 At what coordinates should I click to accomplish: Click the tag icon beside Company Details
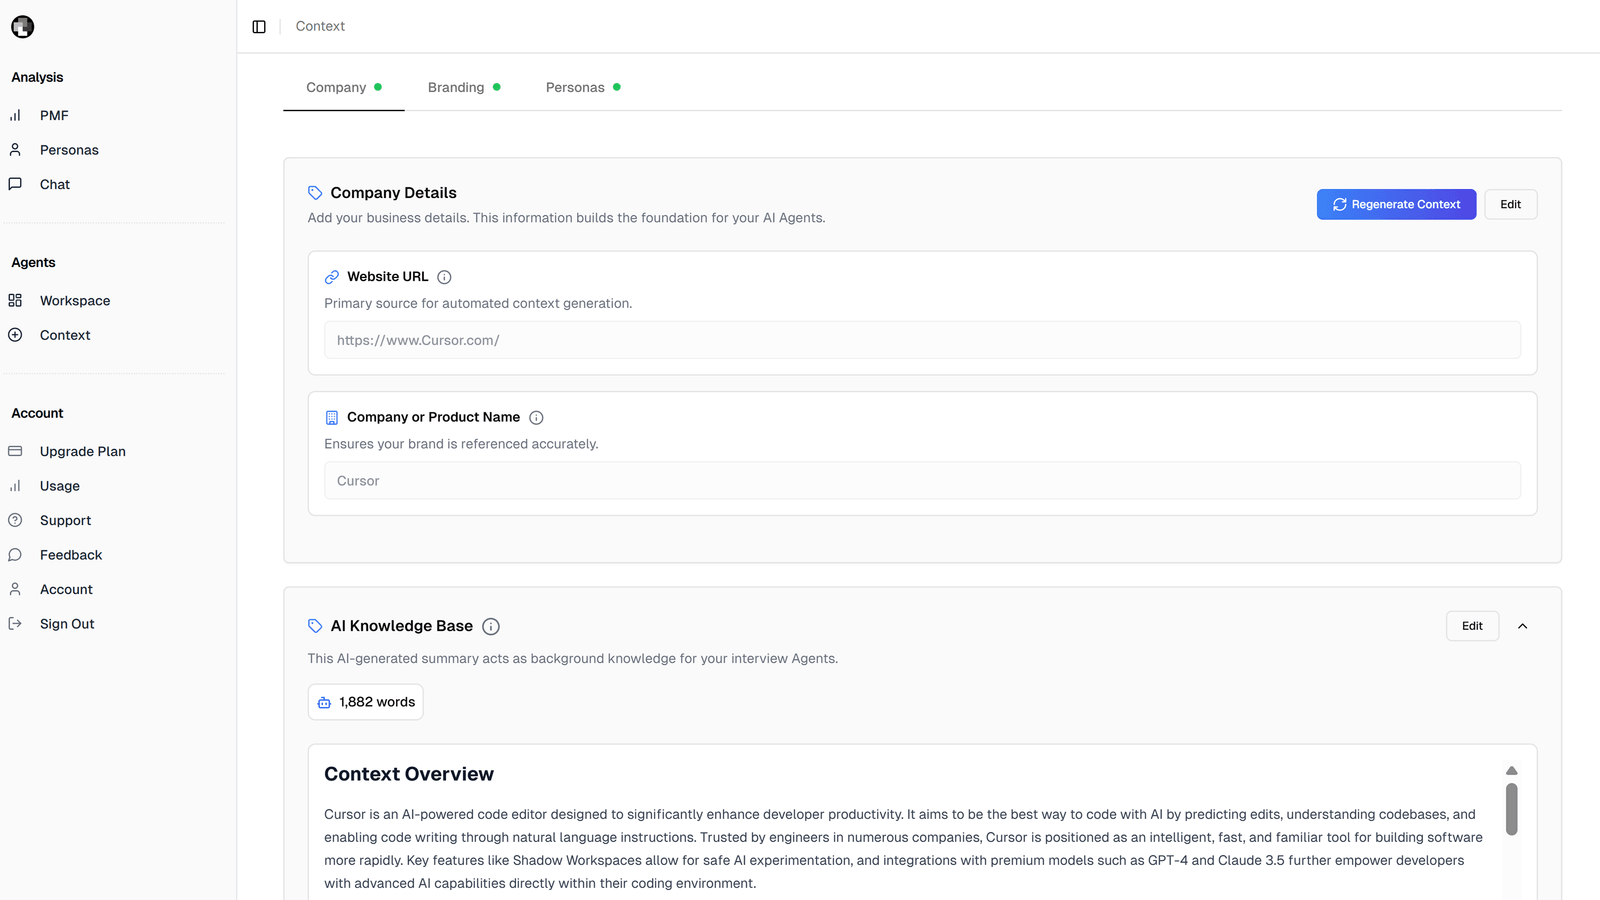[315, 193]
